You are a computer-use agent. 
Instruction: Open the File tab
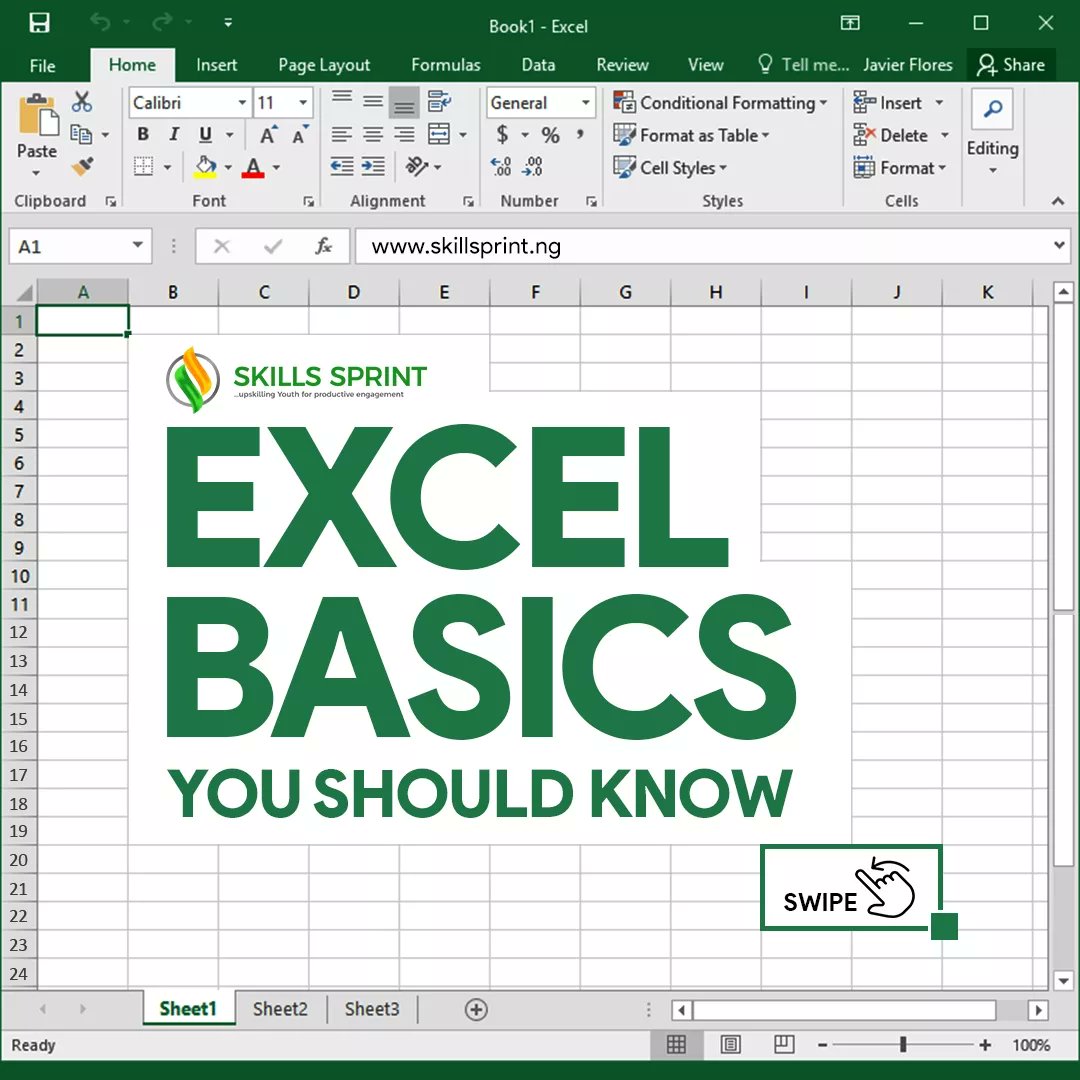pyautogui.click(x=43, y=65)
